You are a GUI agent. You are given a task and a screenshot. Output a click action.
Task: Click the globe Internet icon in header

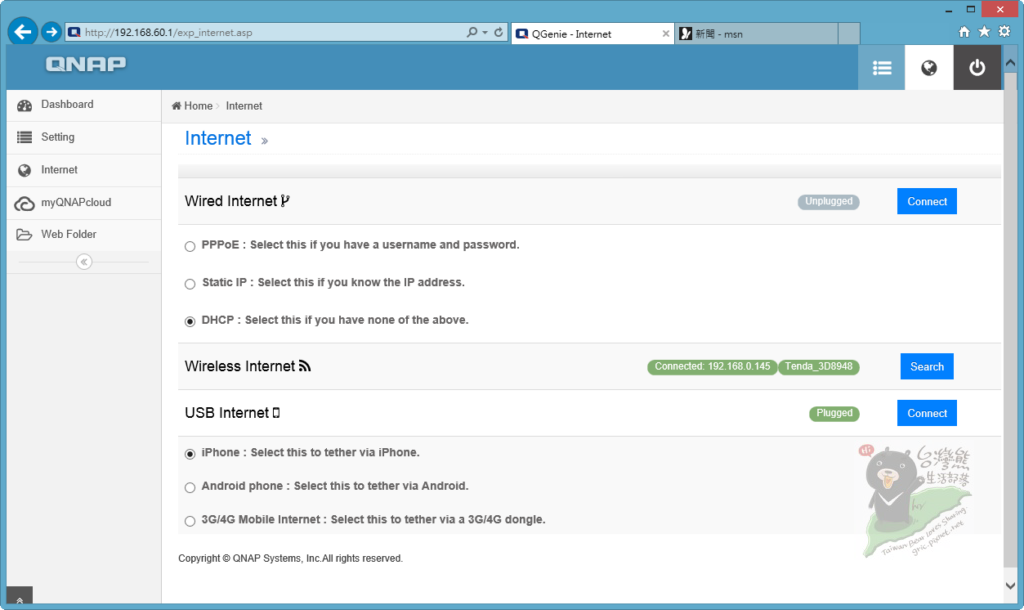click(929, 67)
